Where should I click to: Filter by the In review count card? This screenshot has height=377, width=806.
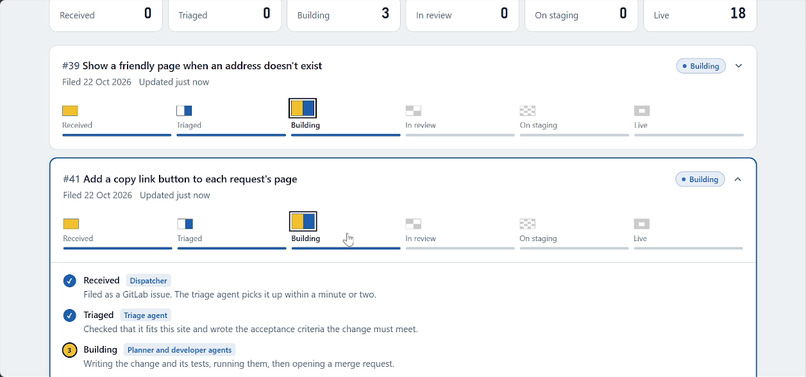tap(462, 14)
